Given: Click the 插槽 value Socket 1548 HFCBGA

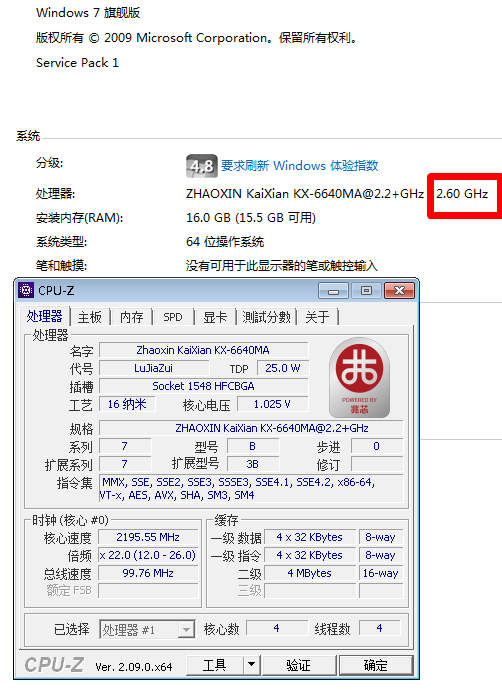Looking at the screenshot, I should pyautogui.click(x=204, y=386).
